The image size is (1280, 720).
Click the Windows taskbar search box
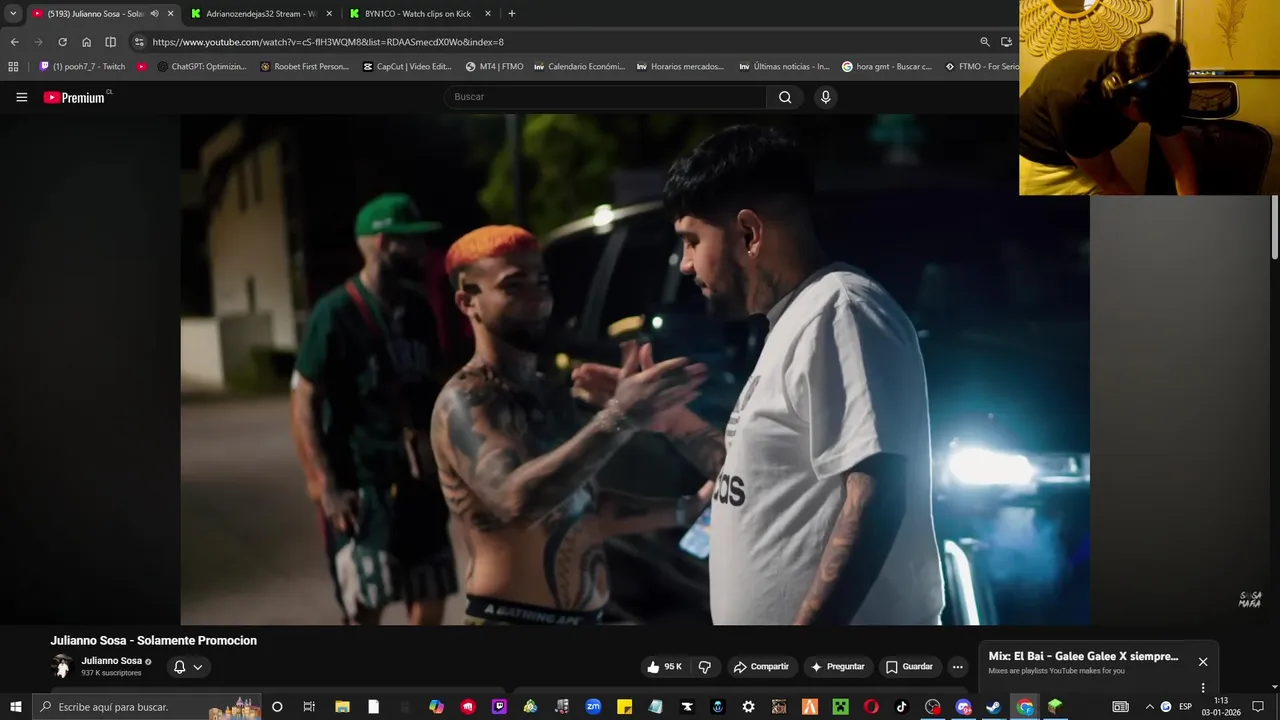pyautogui.click(x=147, y=707)
